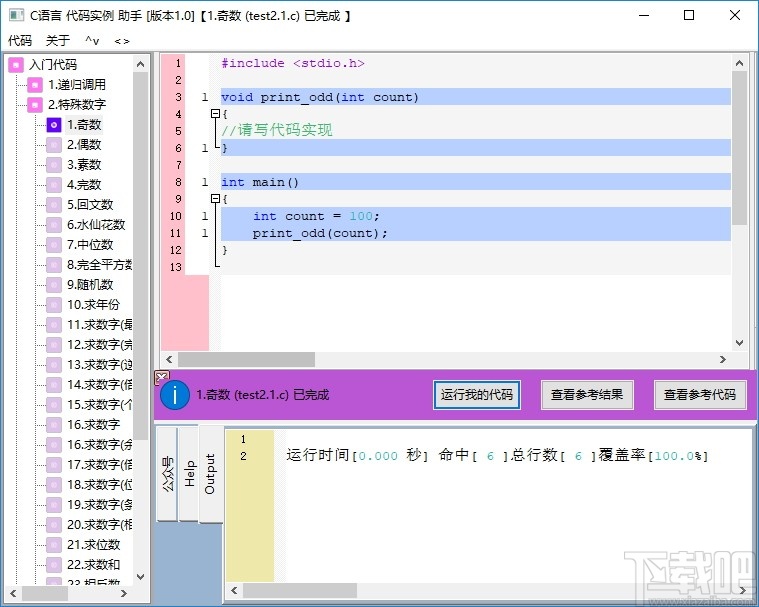Viewport: 759px width, 607px height.
Task: Switch to the 公众号 tab
Action: click(167, 473)
